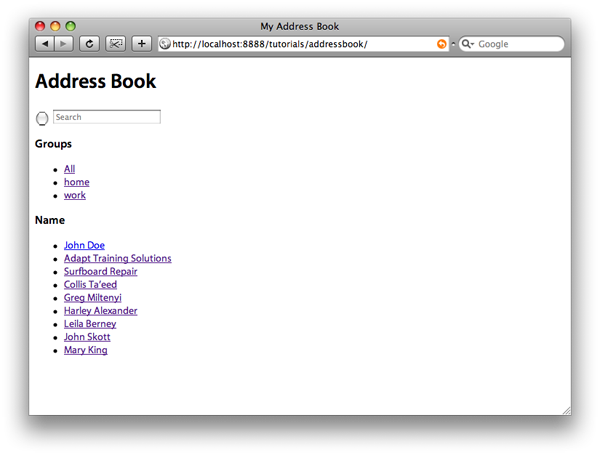Open the Surfboard Repair contact
The height and width of the screenshot is (455, 600).
click(100, 271)
